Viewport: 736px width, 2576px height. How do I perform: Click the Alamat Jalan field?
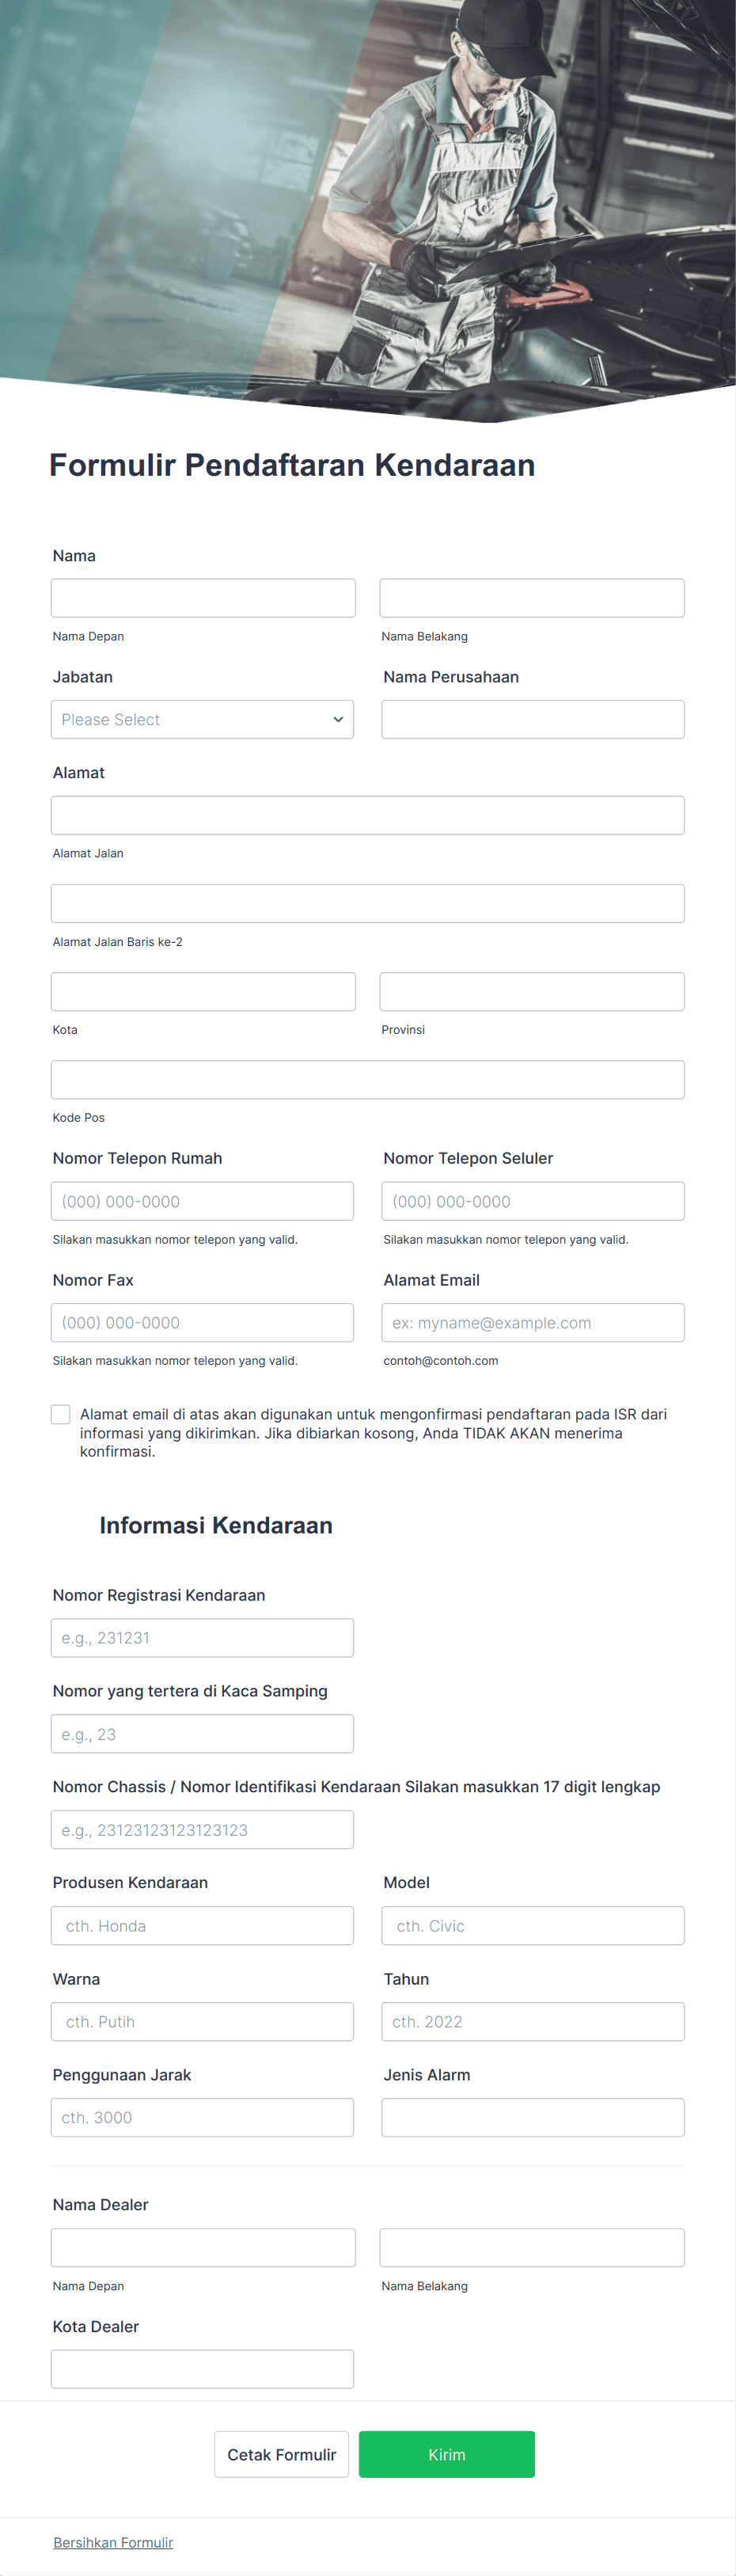[x=367, y=815]
